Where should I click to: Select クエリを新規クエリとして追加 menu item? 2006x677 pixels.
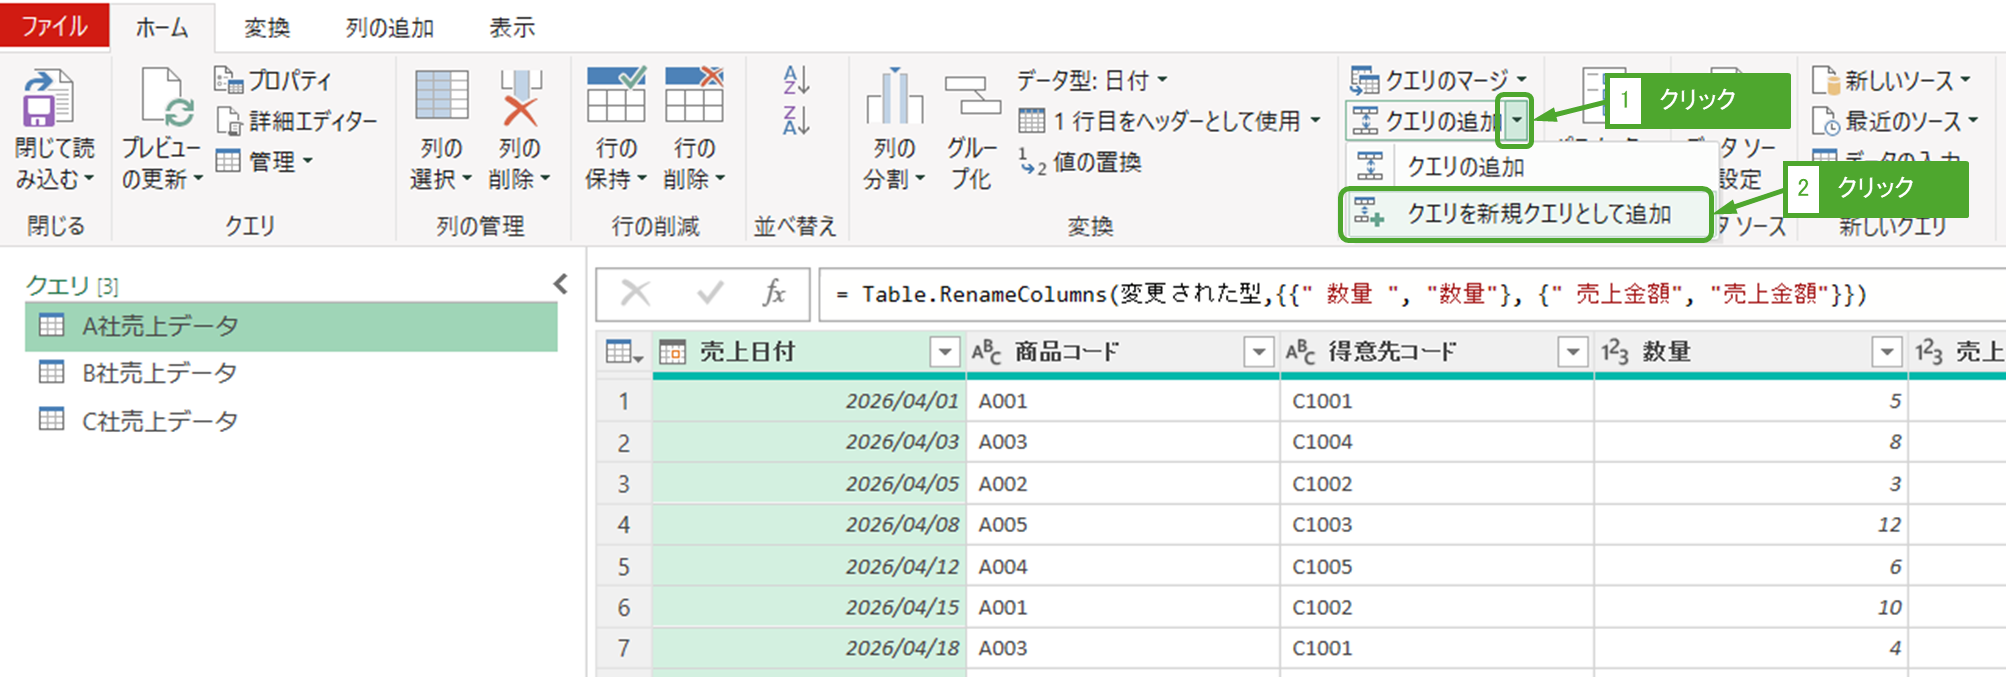[1538, 214]
